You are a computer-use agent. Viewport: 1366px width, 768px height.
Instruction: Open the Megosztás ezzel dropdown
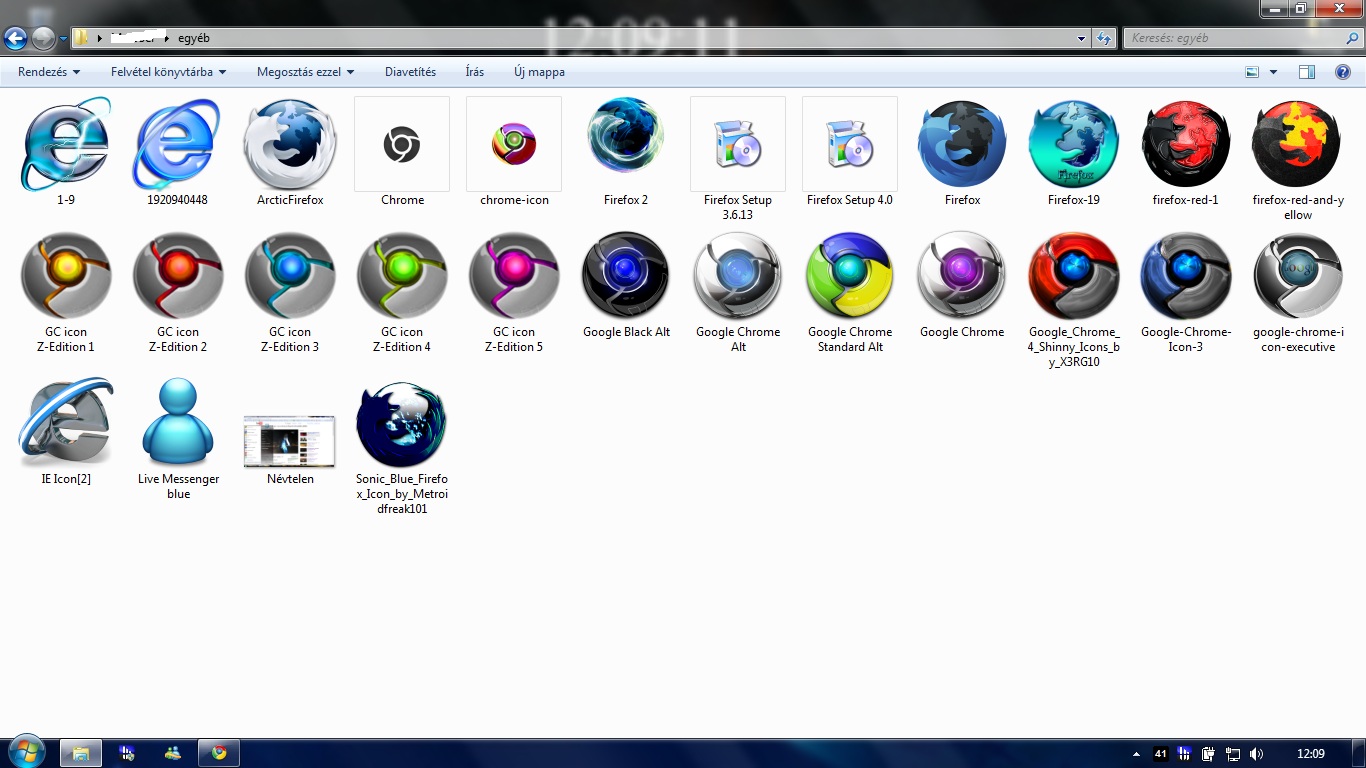tap(306, 72)
